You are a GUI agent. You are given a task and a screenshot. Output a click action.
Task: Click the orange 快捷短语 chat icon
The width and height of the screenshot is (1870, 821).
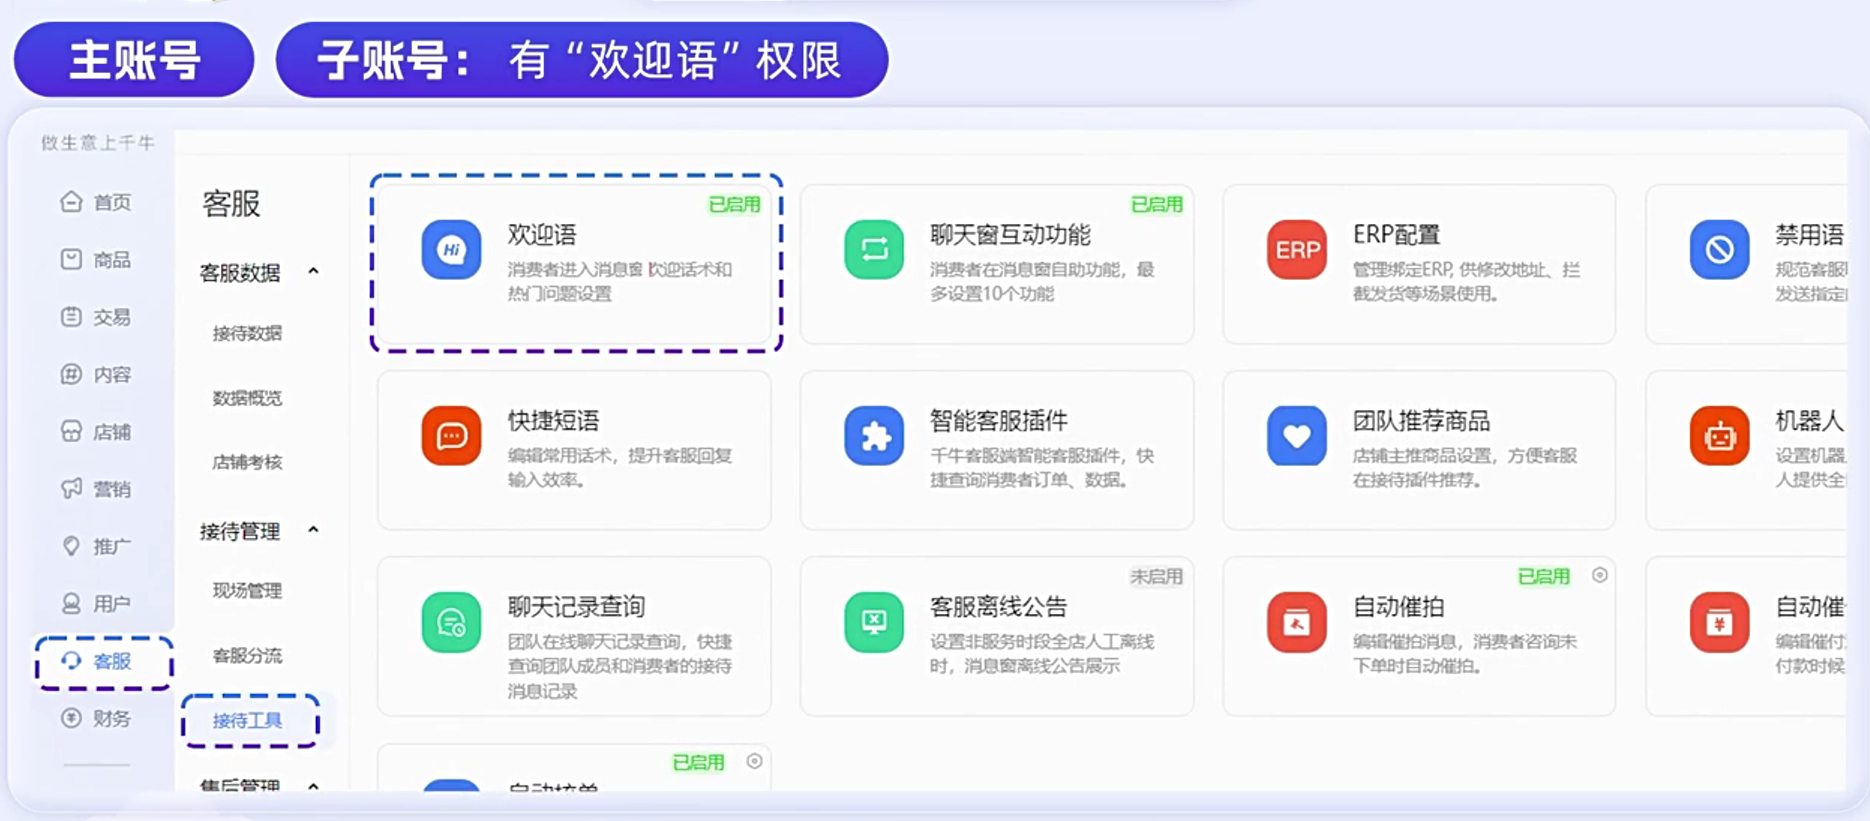coord(451,436)
